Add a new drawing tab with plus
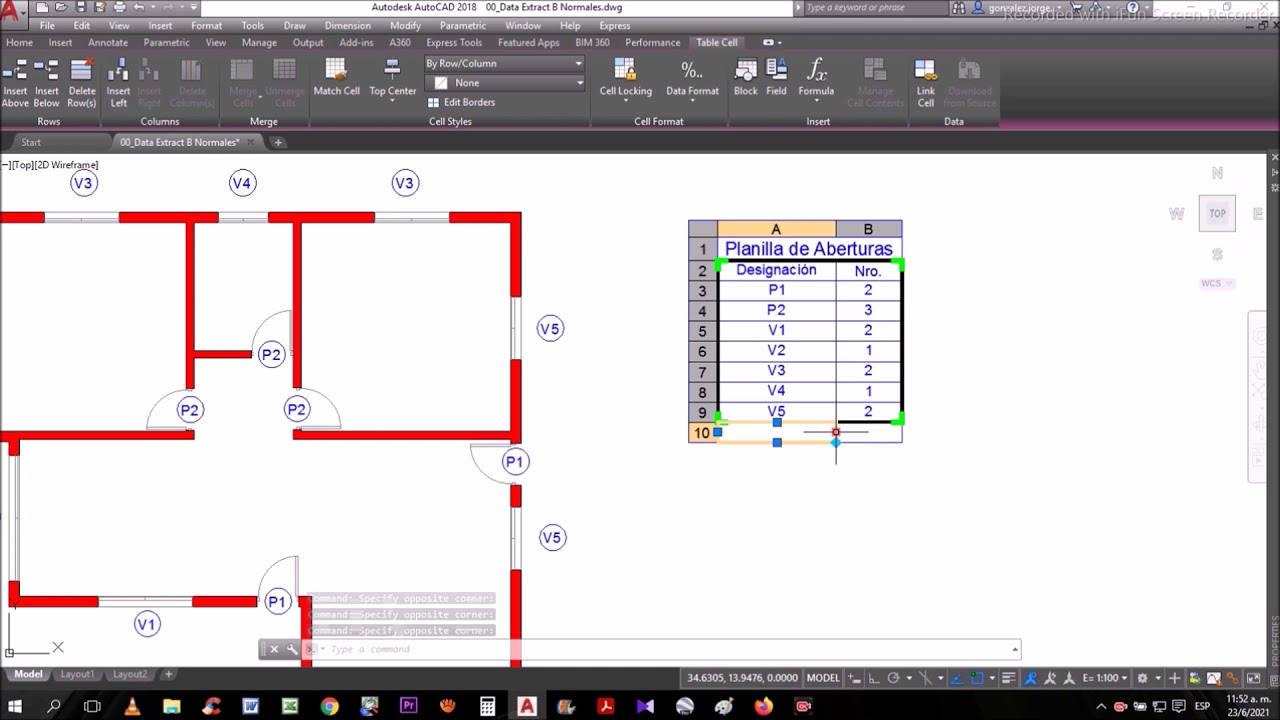Image resolution: width=1280 pixels, height=720 pixels. (278, 142)
